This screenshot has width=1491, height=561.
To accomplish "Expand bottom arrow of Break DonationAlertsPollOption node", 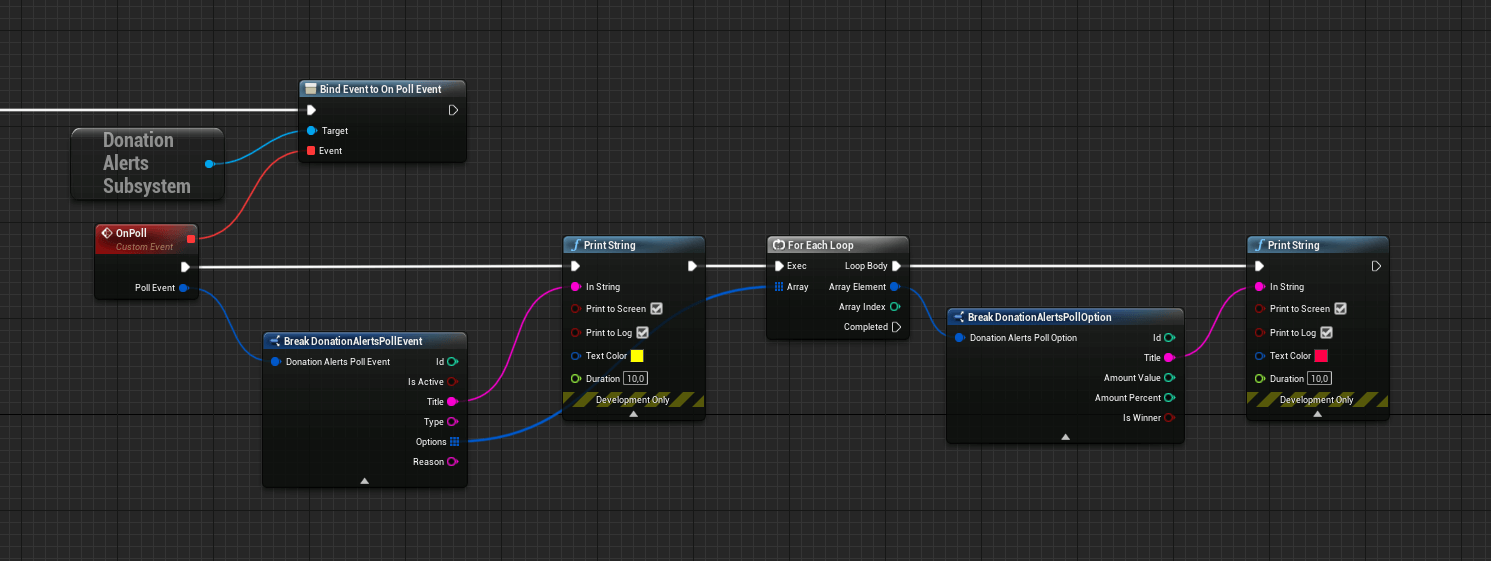I will coord(1065,436).
